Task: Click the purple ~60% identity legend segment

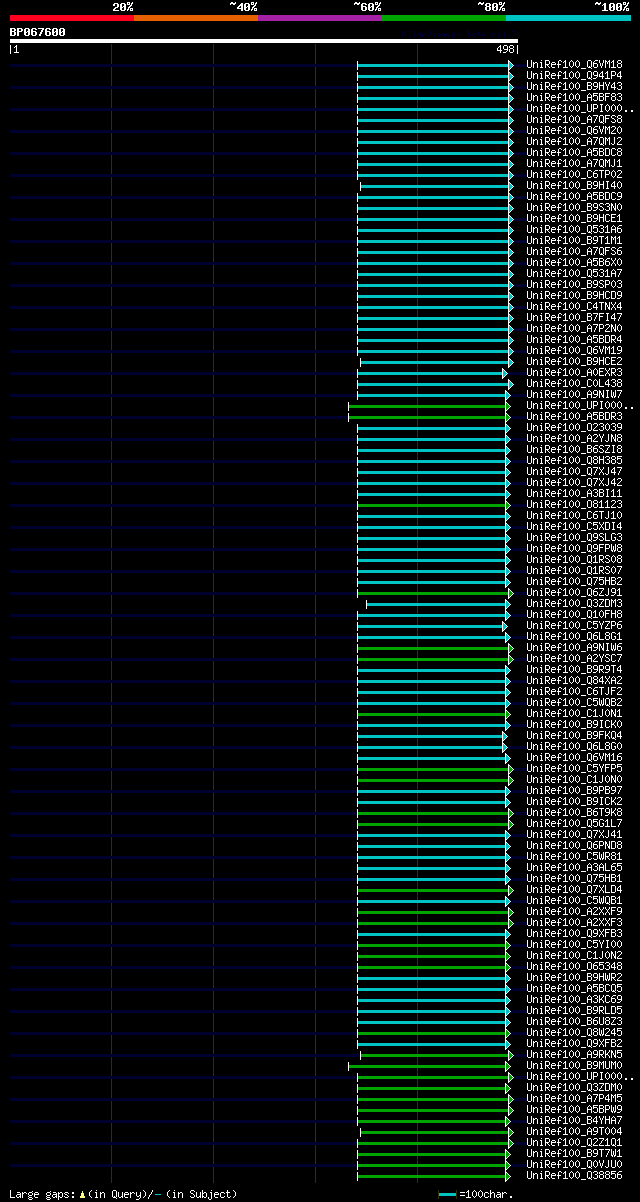Action: tap(319, 17)
